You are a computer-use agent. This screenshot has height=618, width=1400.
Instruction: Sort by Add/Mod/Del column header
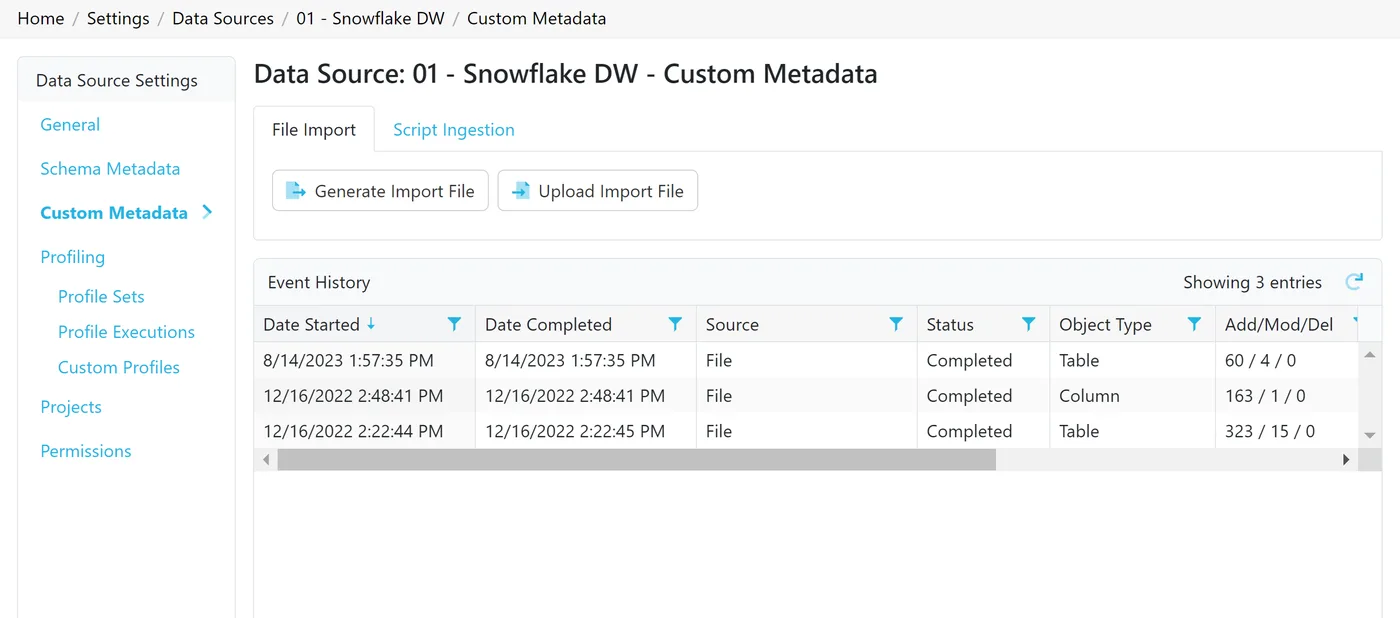1279,324
